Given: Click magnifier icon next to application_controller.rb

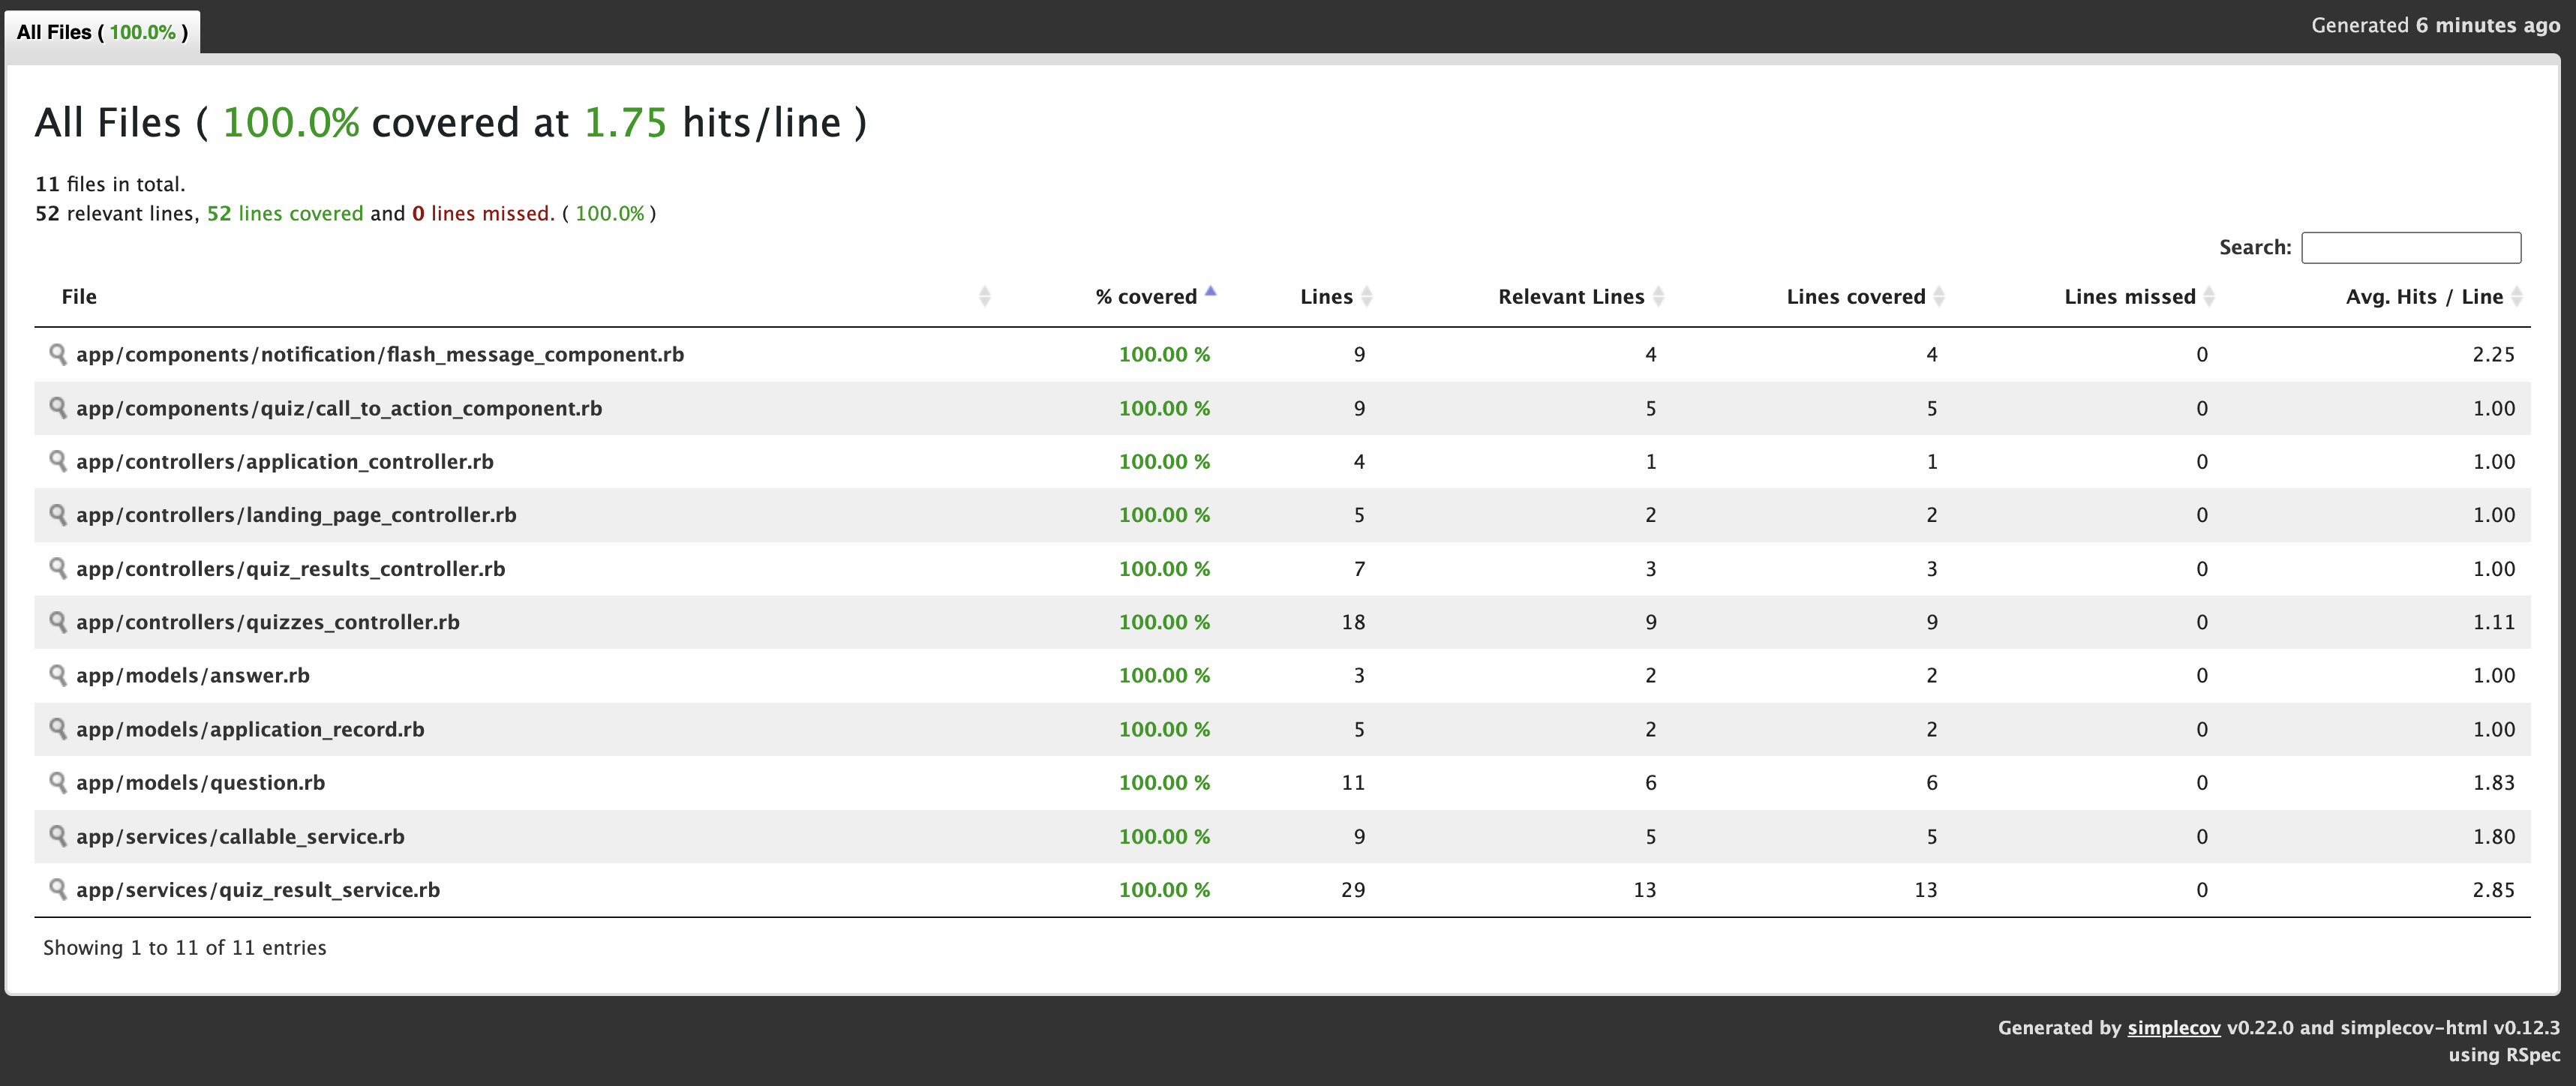Looking at the screenshot, I should click(58, 461).
